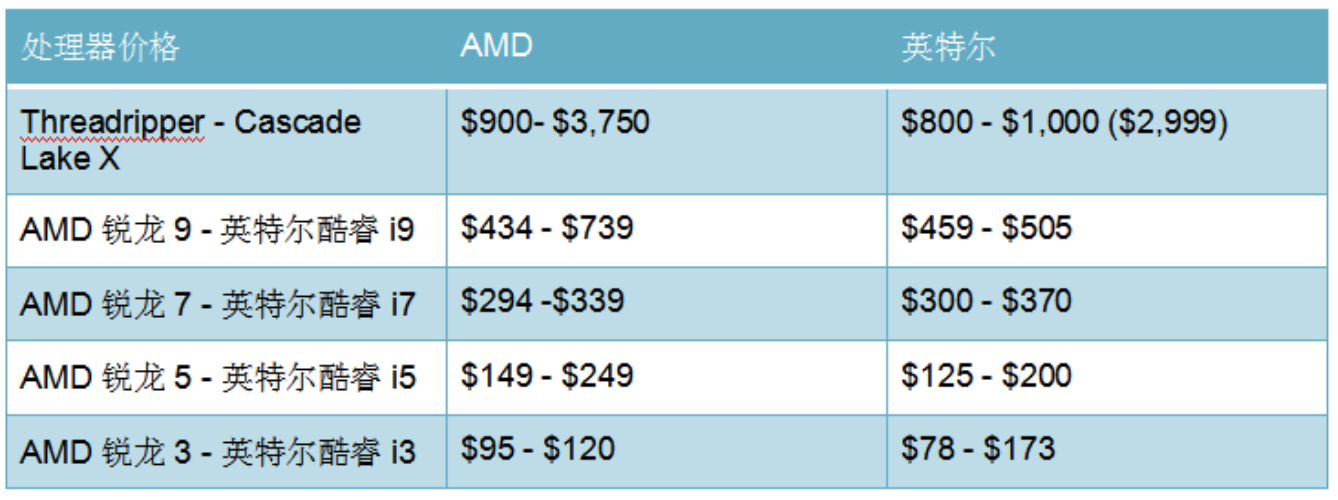Select the AMD 锐龙 7 row label
This screenshot has height=500, width=1338.
click(226, 304)
